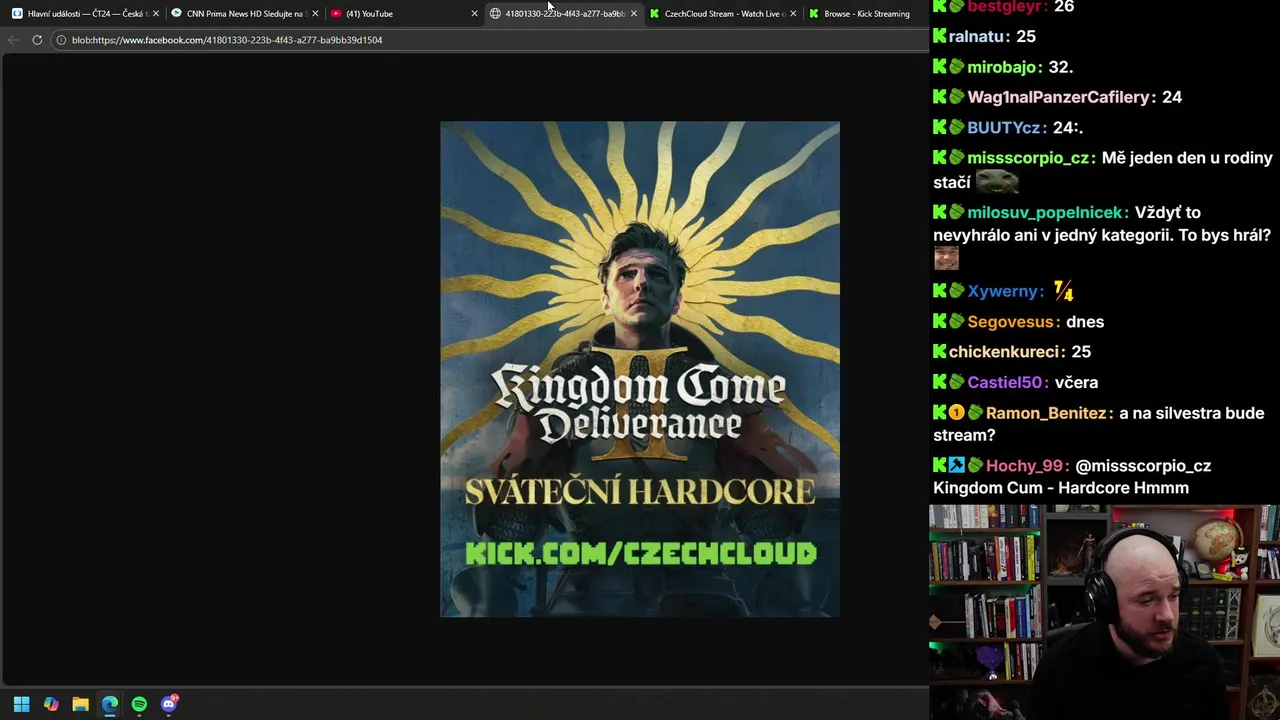1280x720 pixels.
Task: Open Spotify from the taskbar
Action: 139,704
